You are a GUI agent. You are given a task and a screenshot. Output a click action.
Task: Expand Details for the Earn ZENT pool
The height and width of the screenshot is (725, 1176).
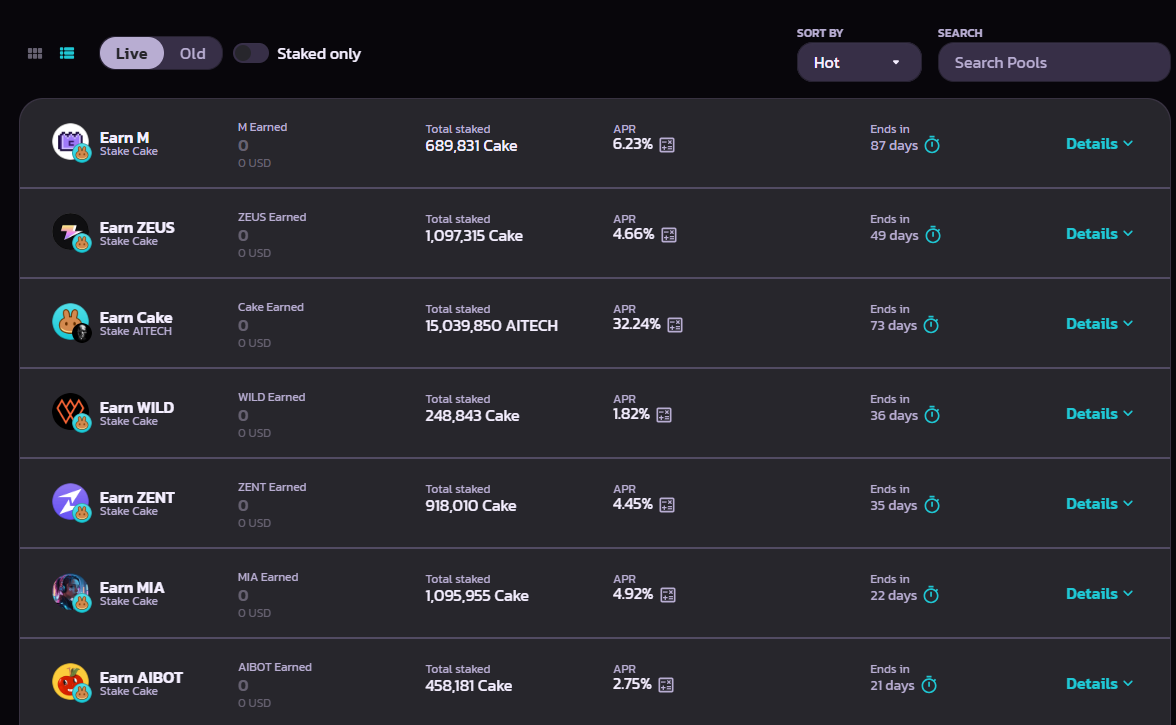pos(1100,503)
